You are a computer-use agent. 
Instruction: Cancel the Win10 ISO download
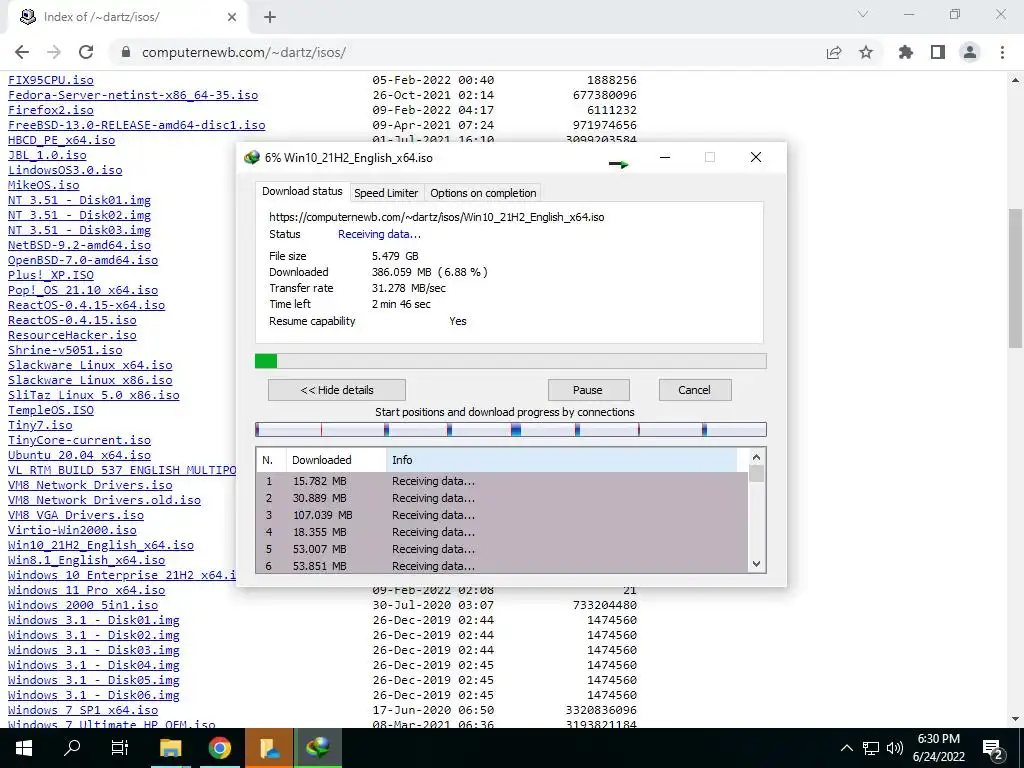pos(695,390)
